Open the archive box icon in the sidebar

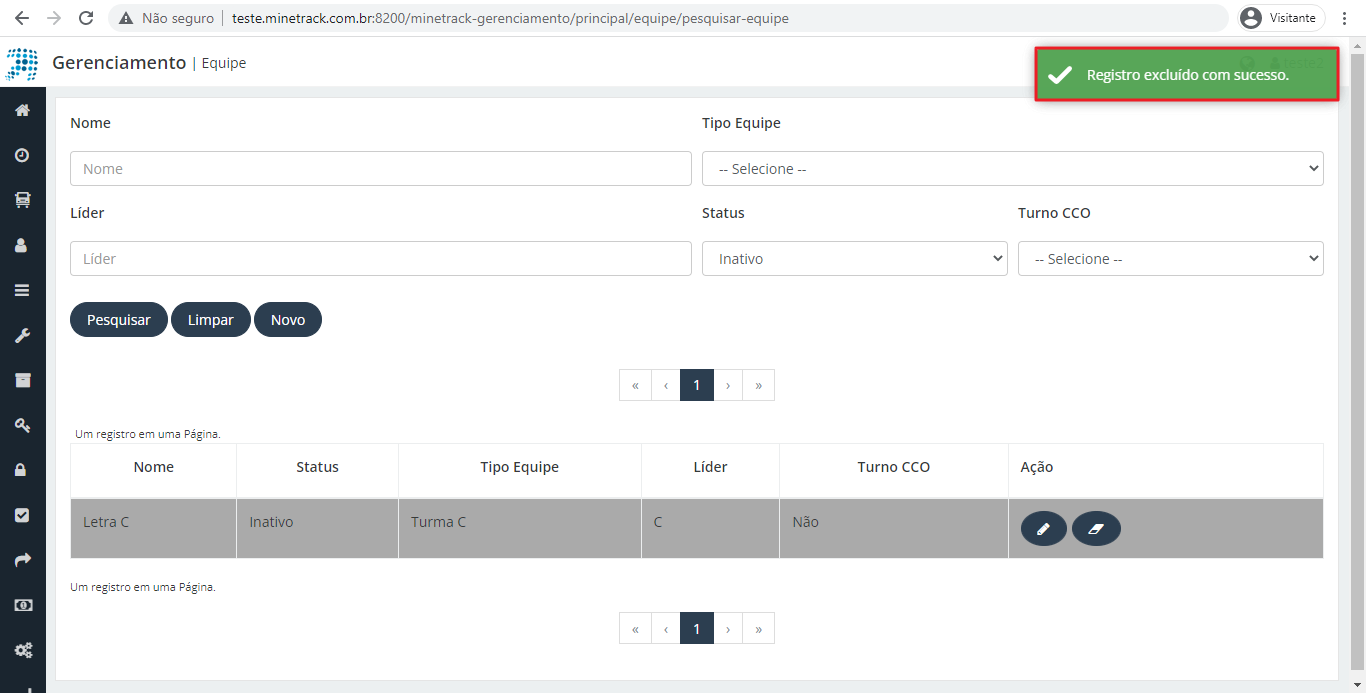coord(22,380)
